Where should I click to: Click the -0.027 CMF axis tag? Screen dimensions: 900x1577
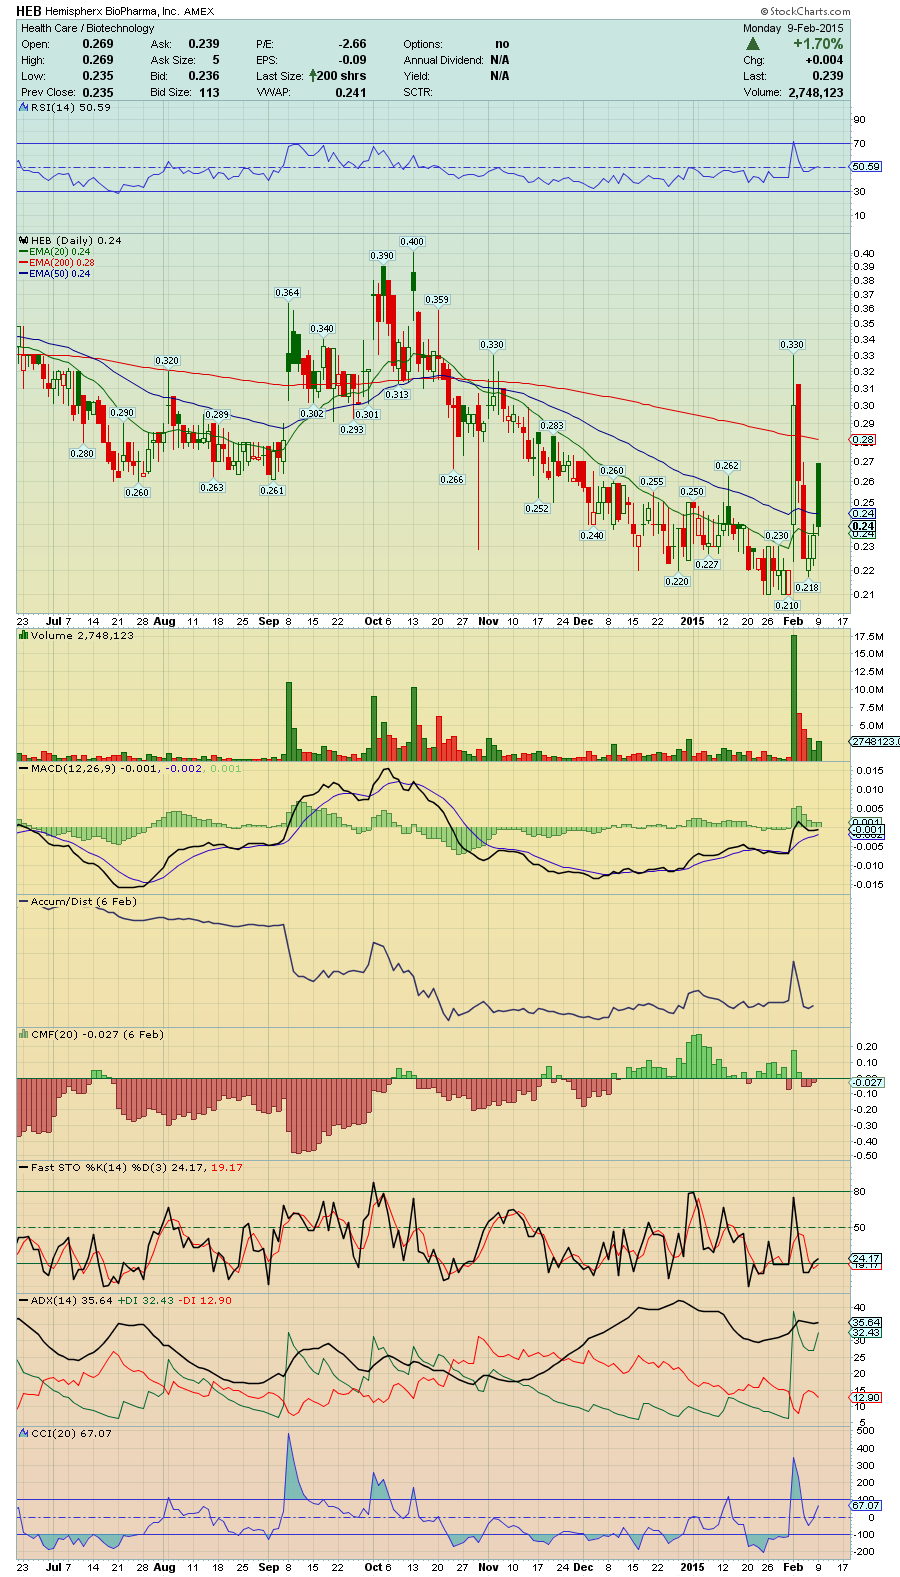click(867, 1082)
